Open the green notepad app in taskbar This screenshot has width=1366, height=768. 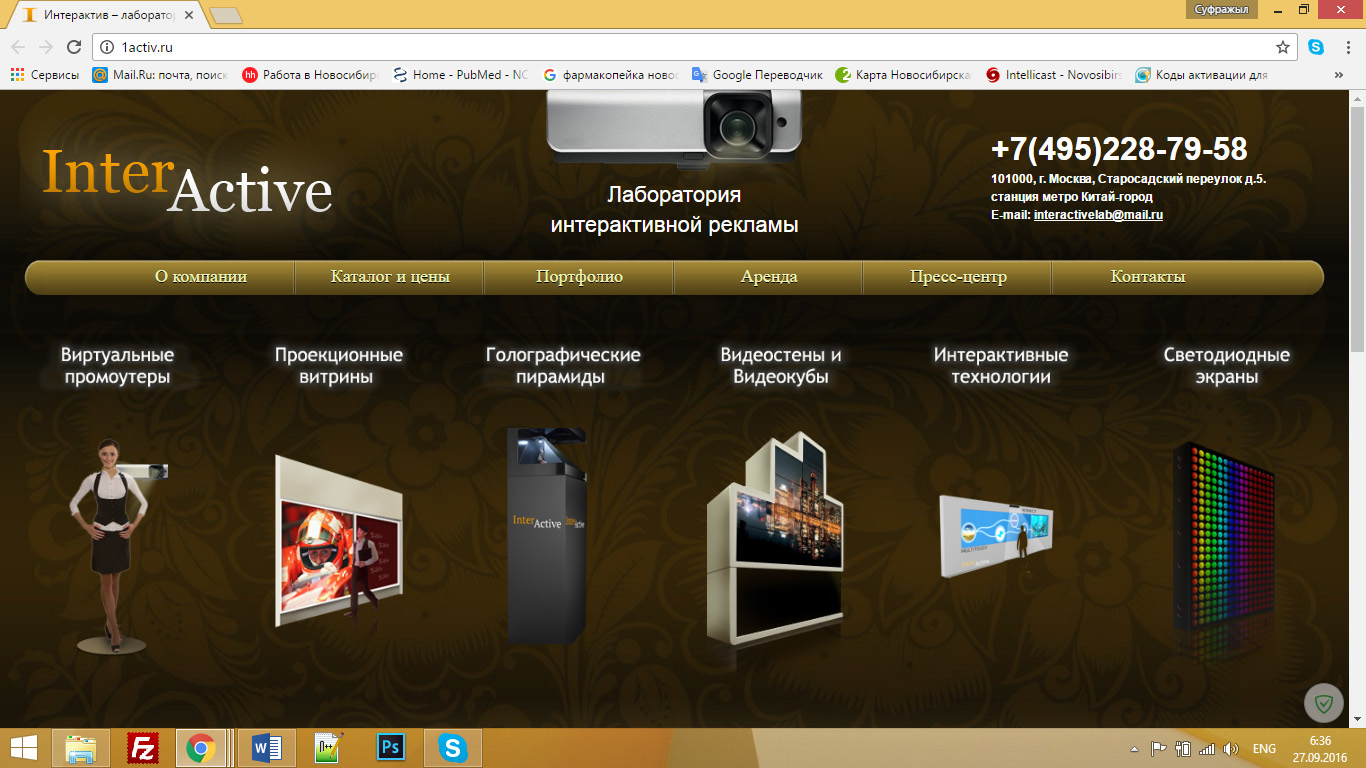pos(327,748)
